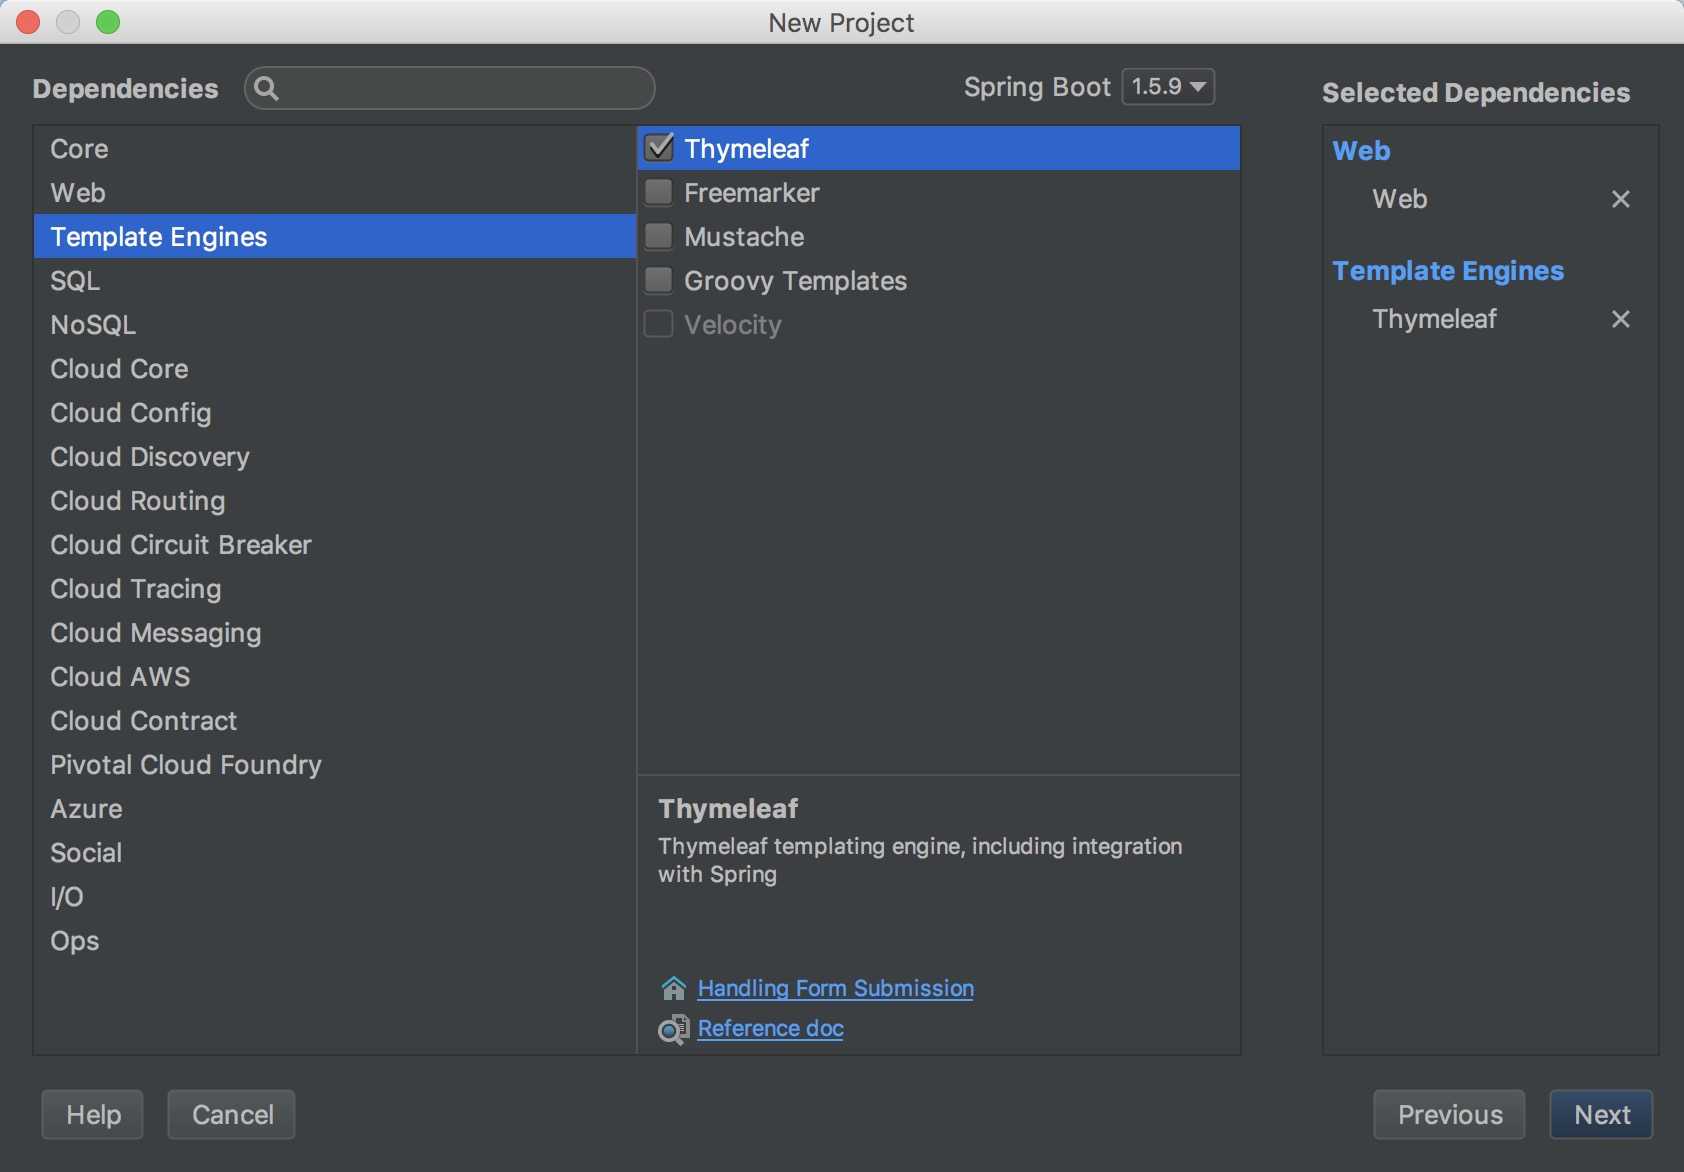Remove Thymeleaf from selected dependencies
1684x1172 pixels.
(1621, 319)
